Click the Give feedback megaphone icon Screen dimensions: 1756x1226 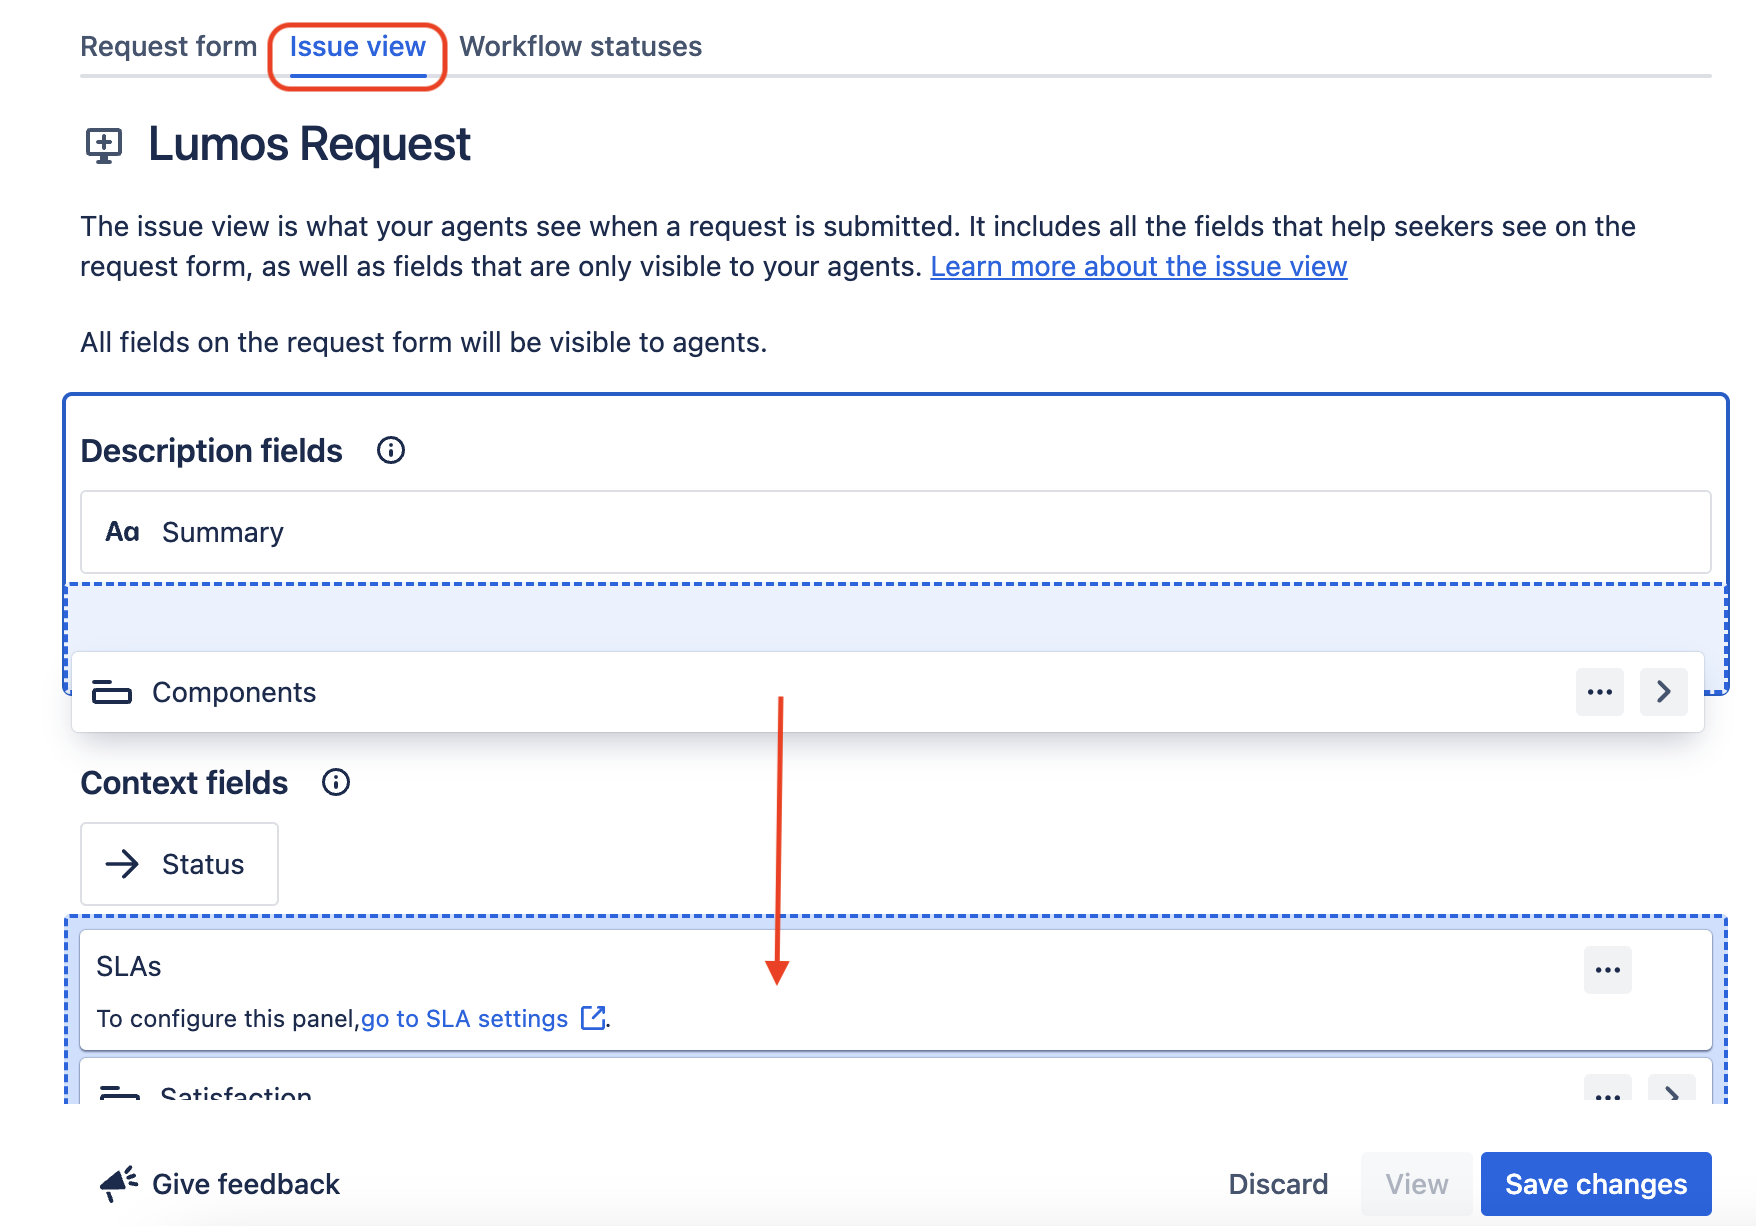(x=118, y=1182)
